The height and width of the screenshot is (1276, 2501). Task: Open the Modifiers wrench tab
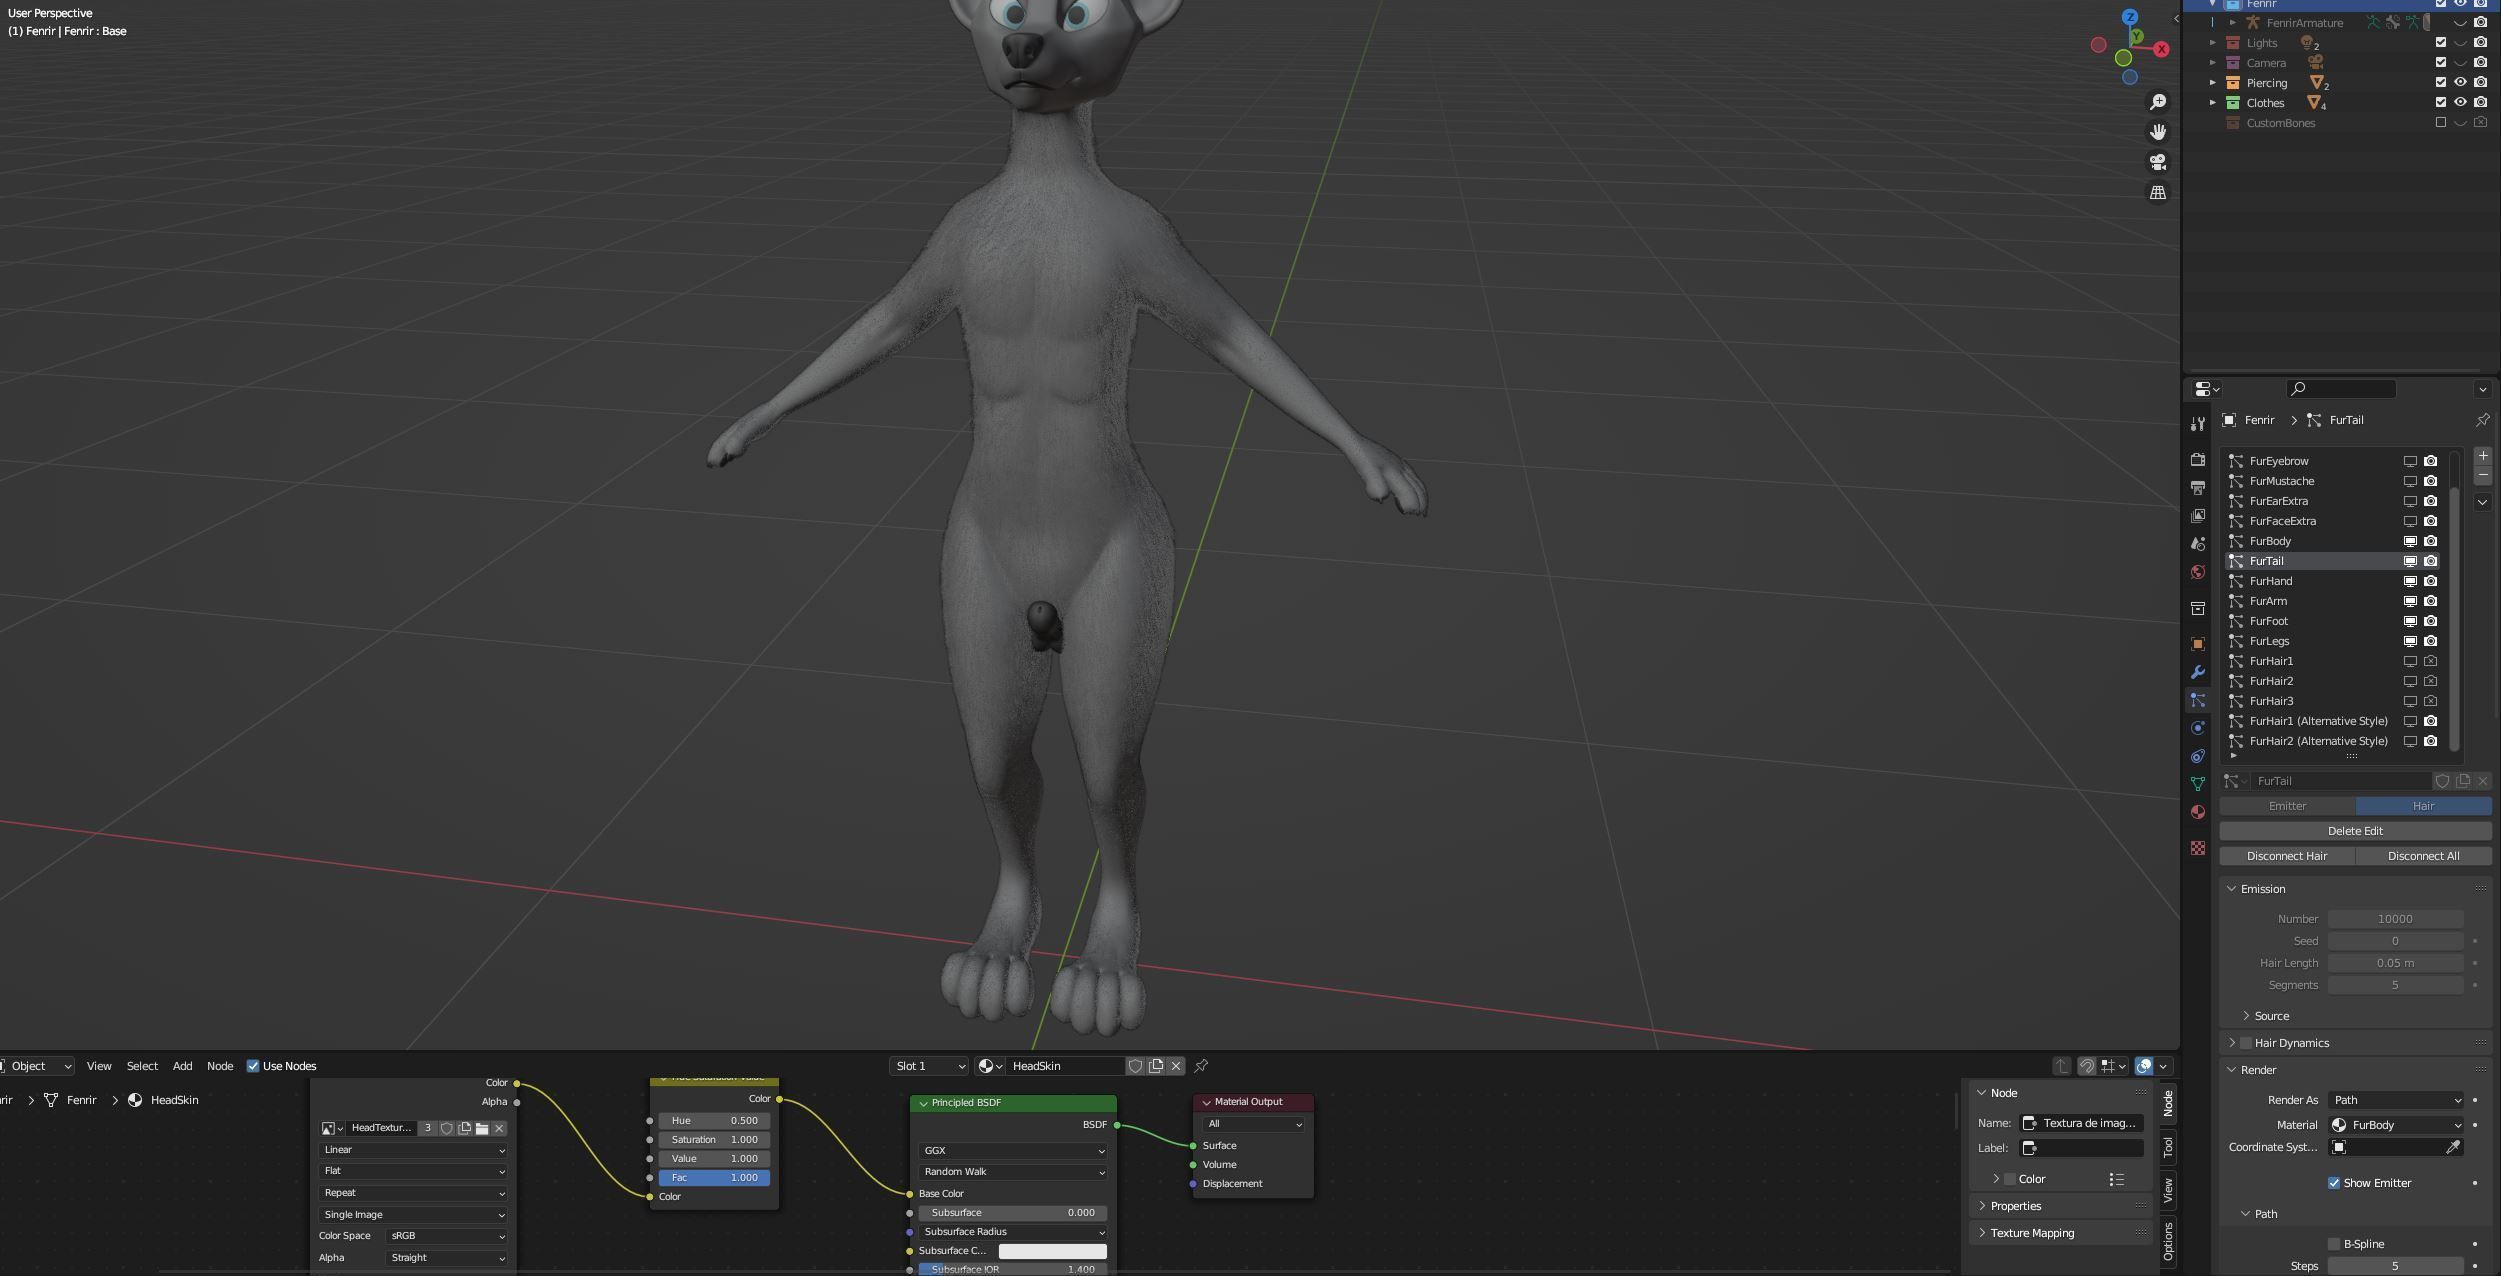tap(2197, 672)
